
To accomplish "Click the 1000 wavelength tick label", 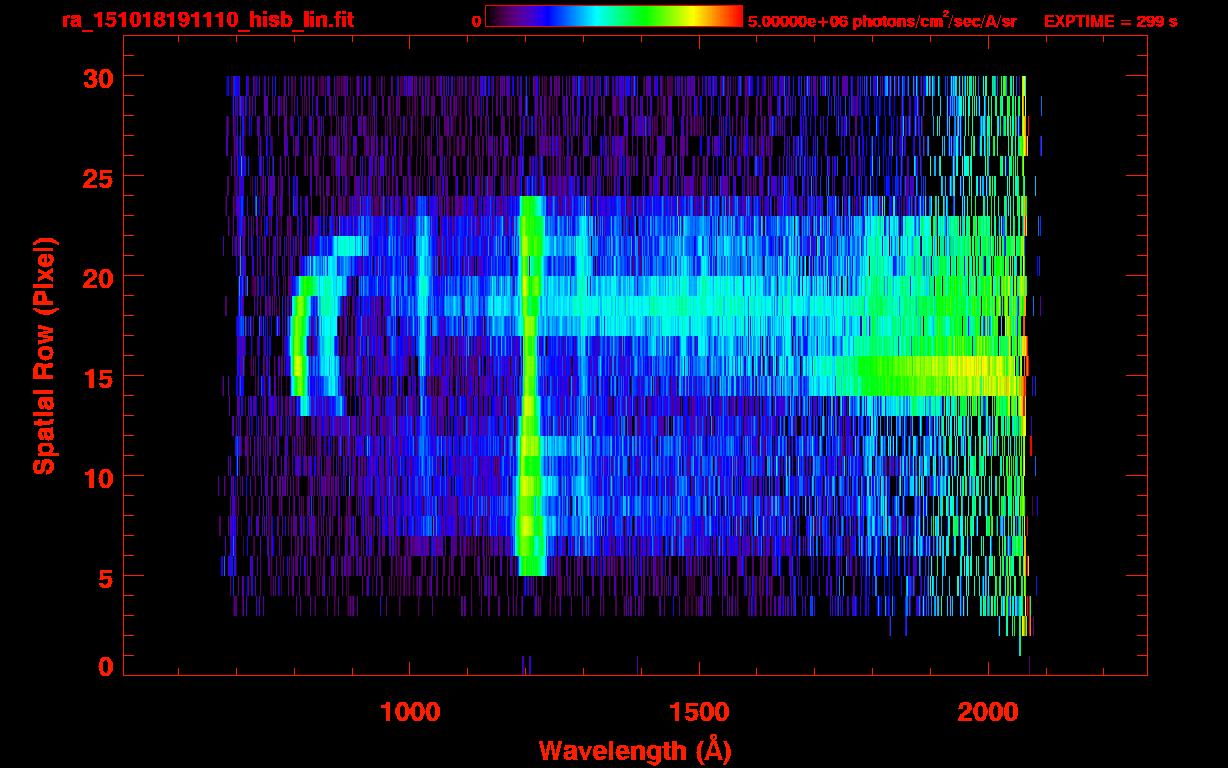I will coord(410,711).
